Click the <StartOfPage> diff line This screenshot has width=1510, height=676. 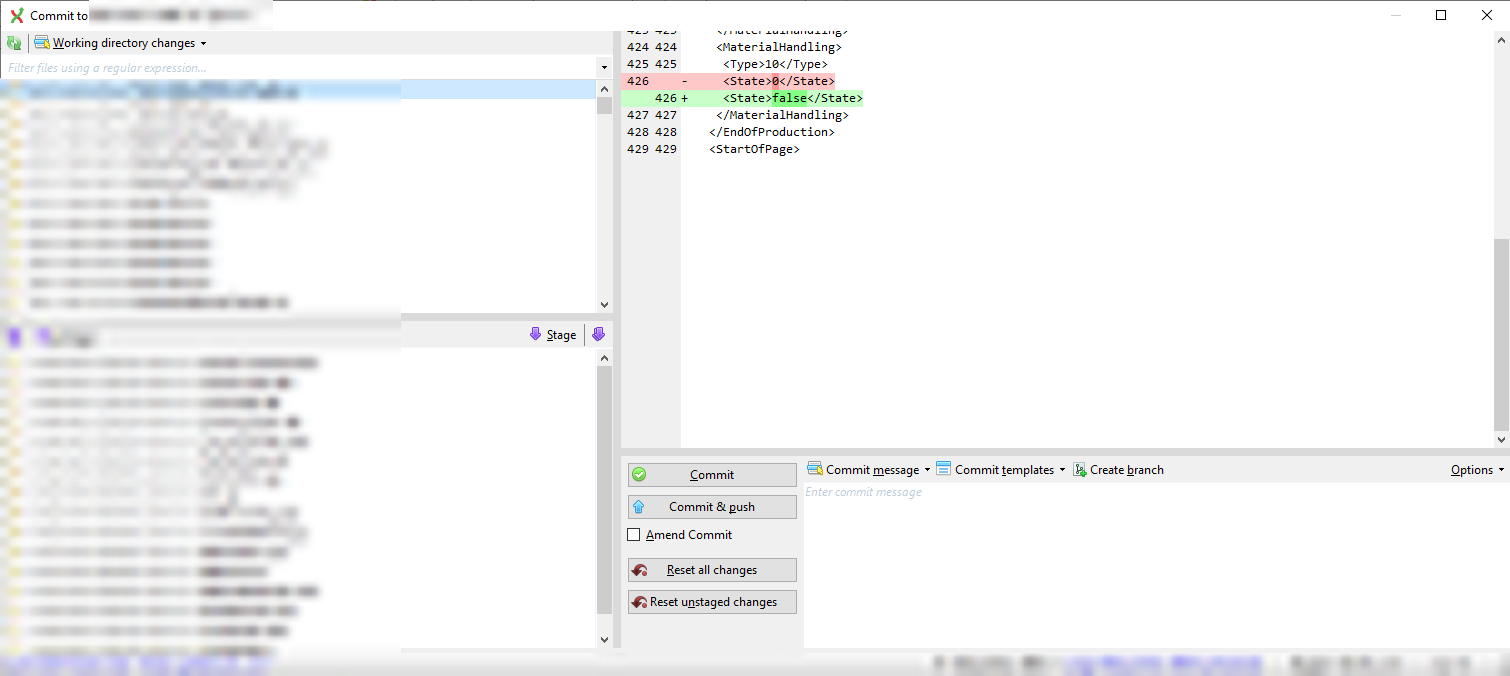754,149
